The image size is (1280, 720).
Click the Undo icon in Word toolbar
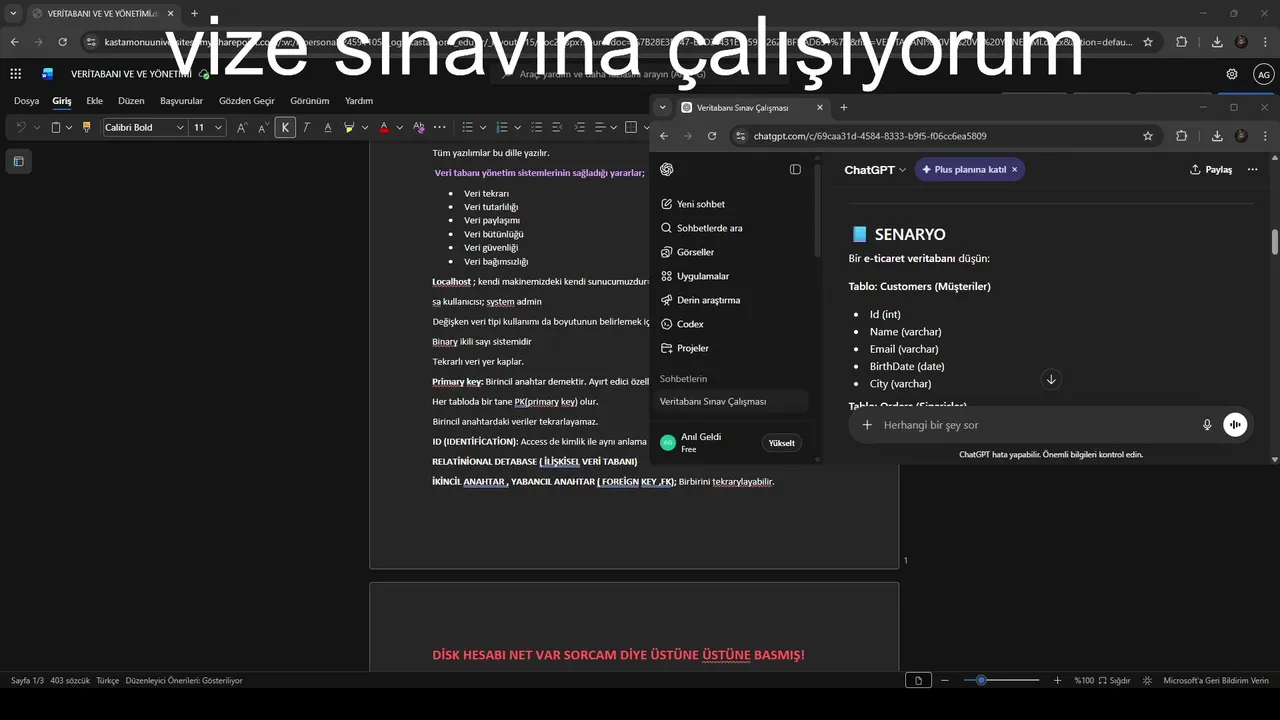(21, 127)
